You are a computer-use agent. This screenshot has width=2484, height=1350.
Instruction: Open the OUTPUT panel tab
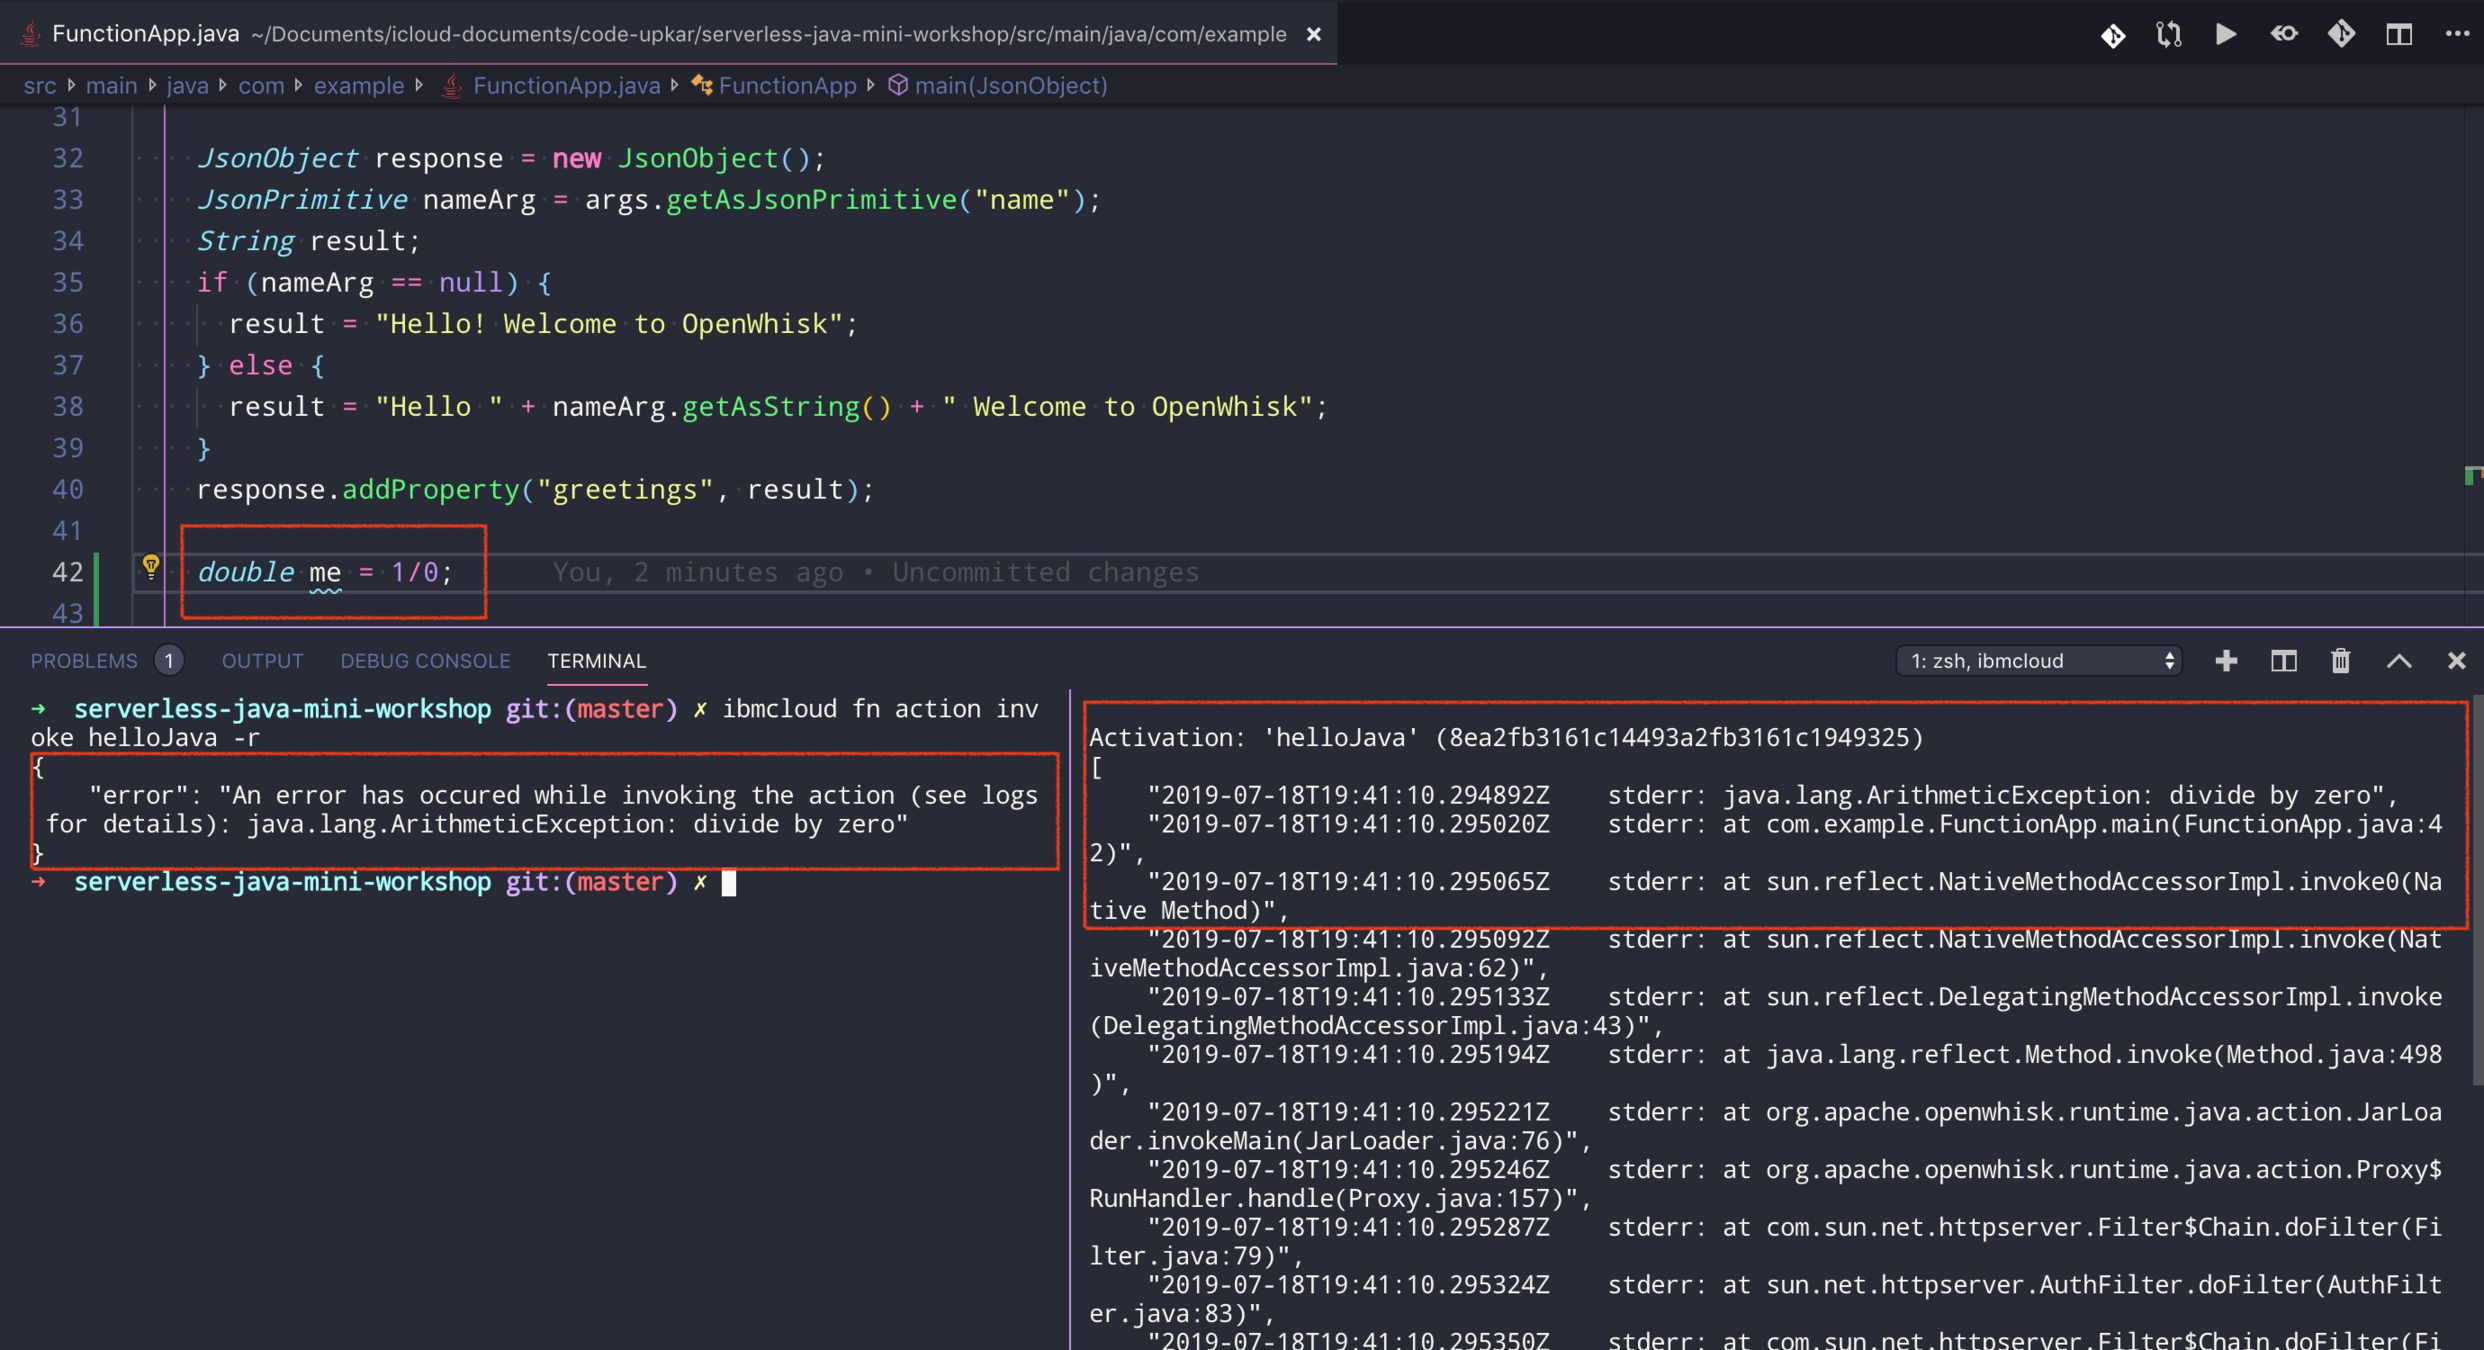(x=262, y=661)
